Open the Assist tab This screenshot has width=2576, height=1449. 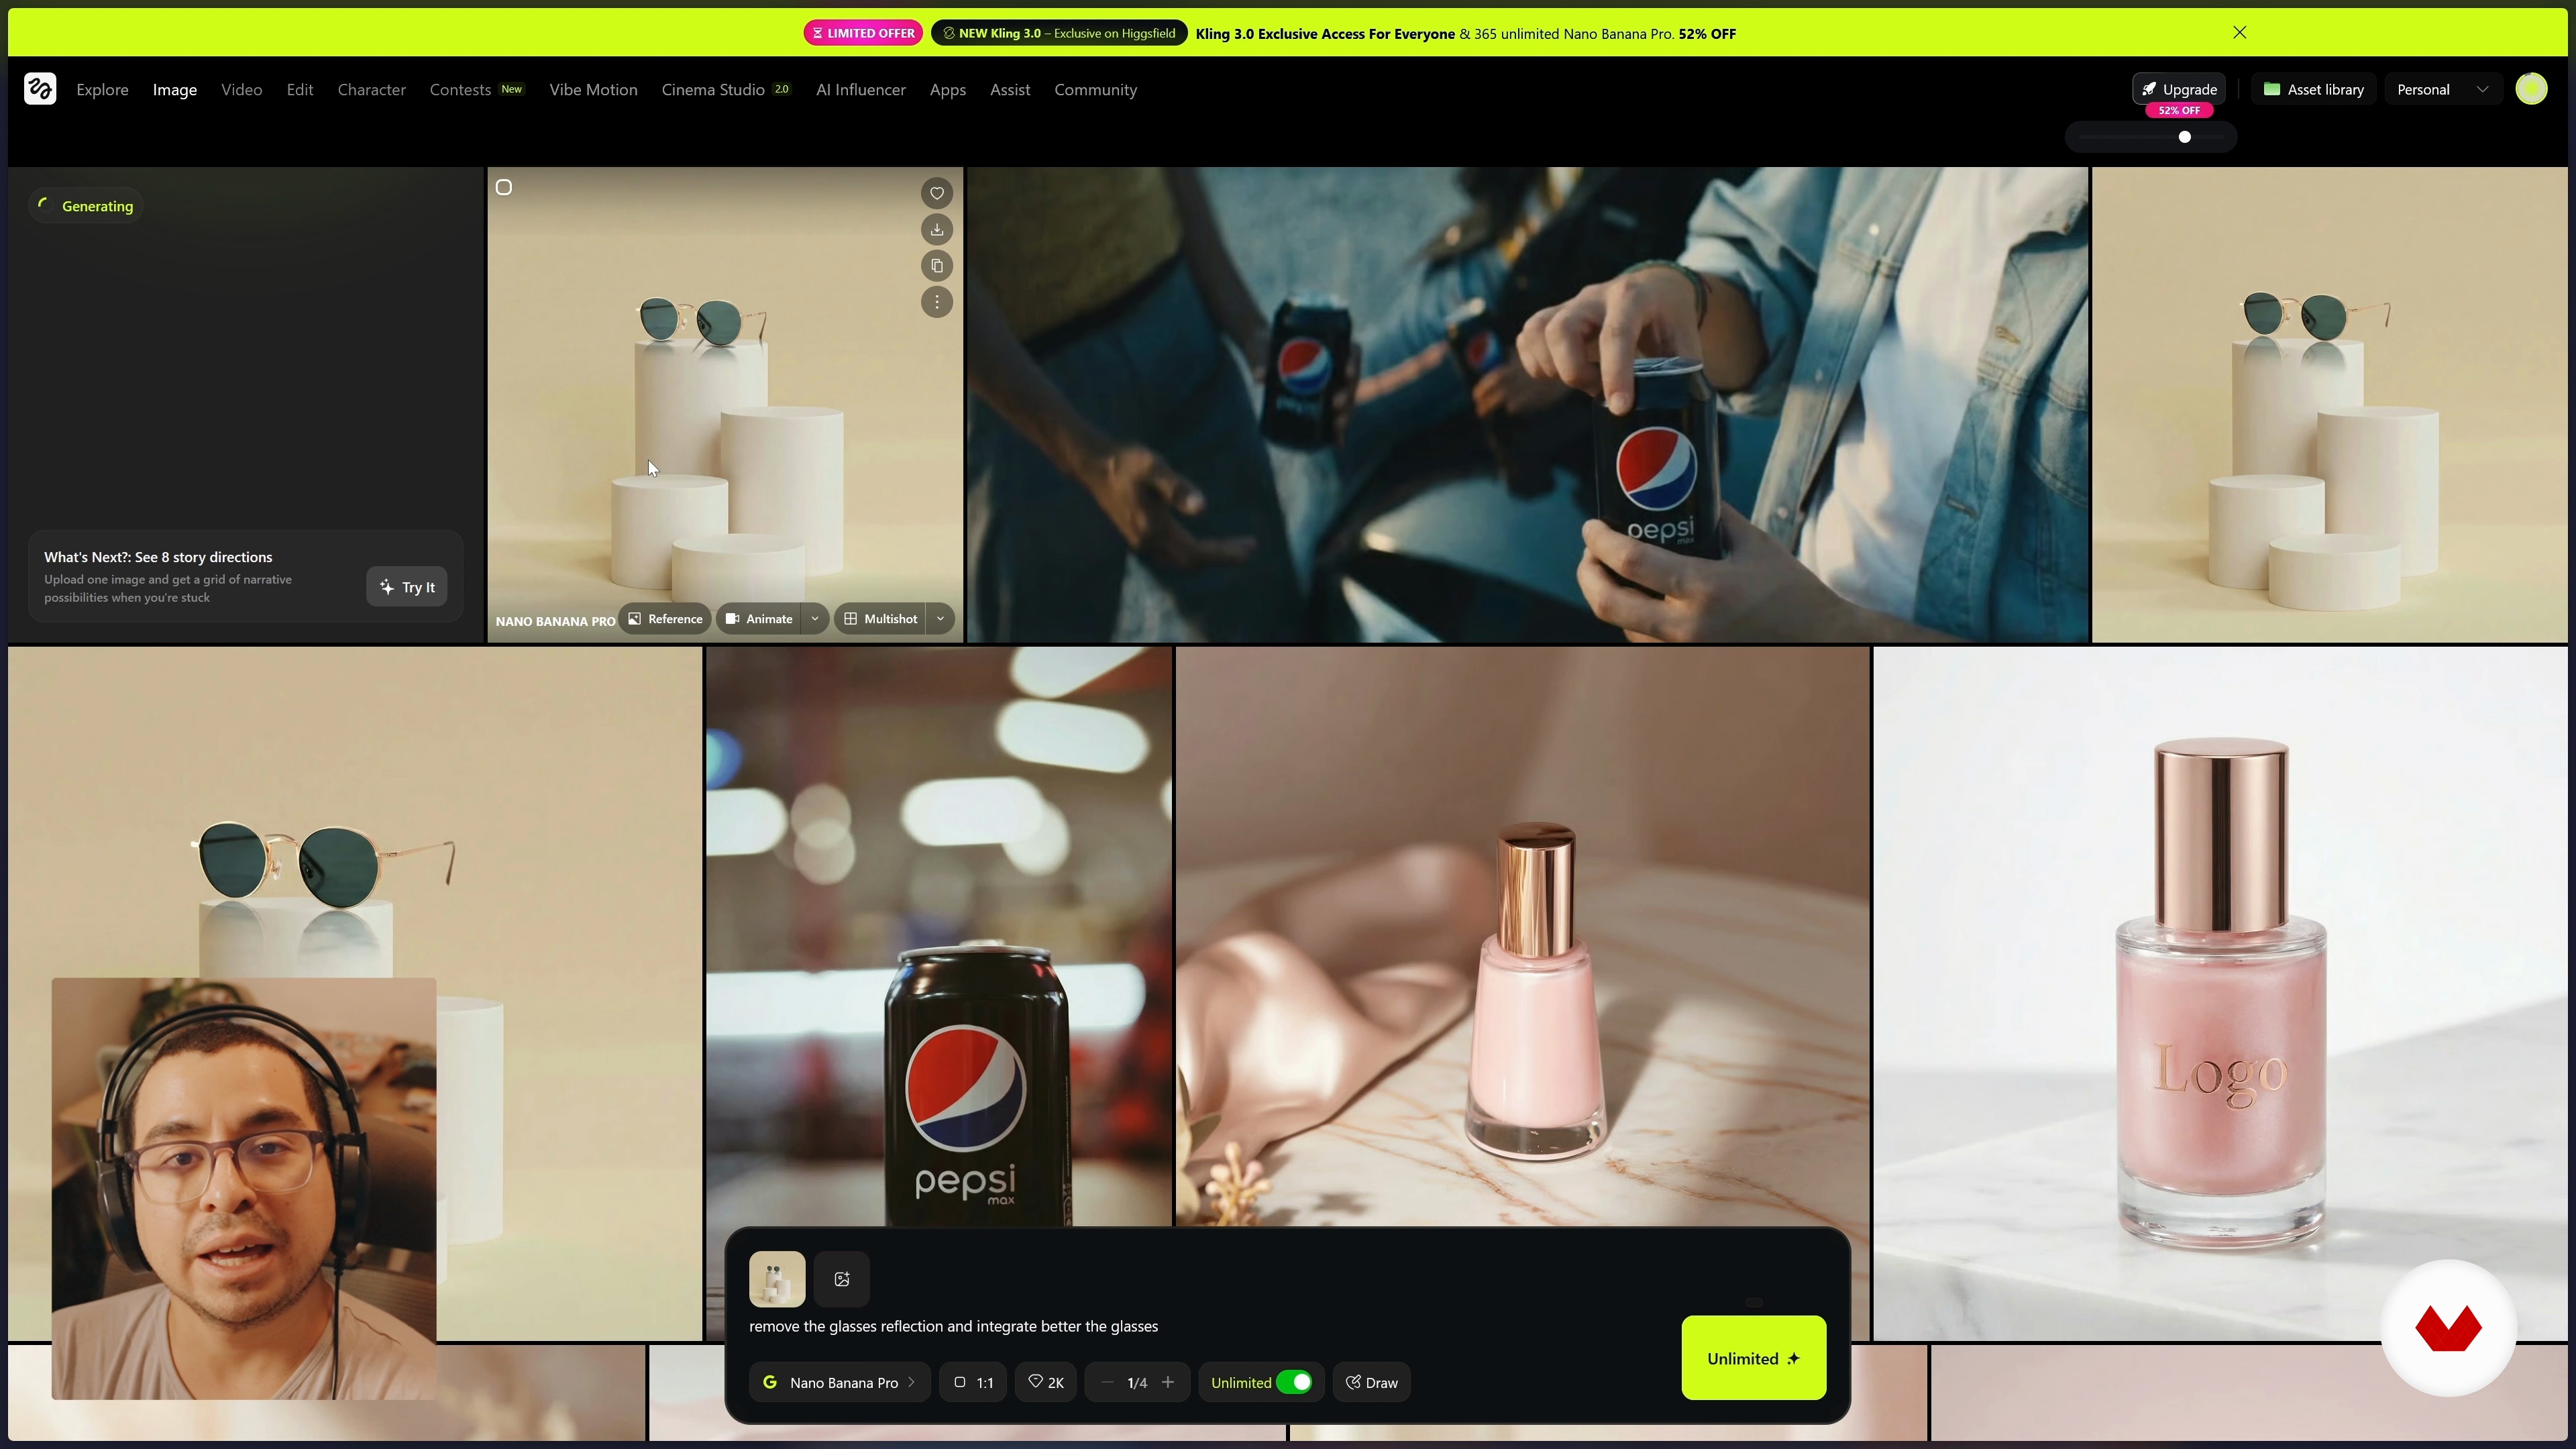point(1010,90)
